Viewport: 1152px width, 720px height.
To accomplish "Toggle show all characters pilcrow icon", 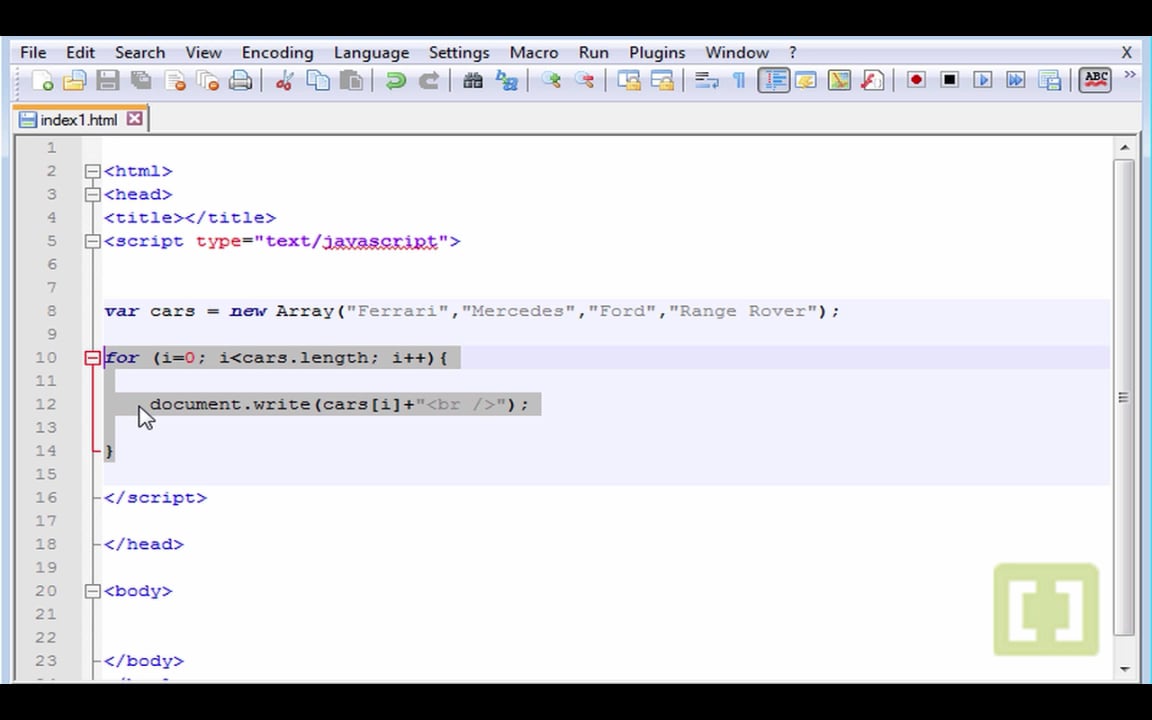I will [739, 80].
